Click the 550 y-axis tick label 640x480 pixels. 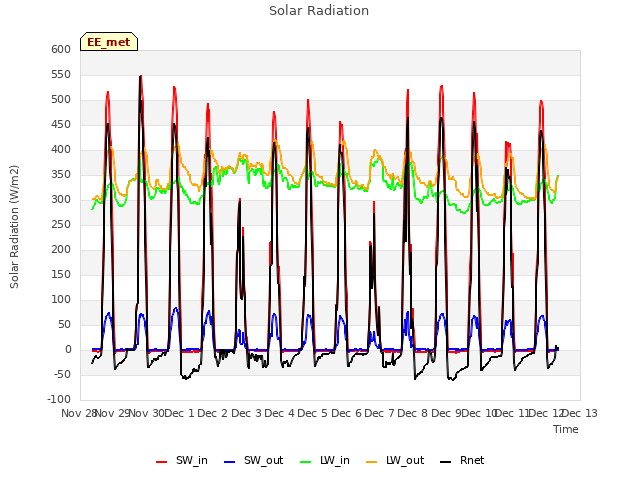pyautogui.click(x=61, y=74)
